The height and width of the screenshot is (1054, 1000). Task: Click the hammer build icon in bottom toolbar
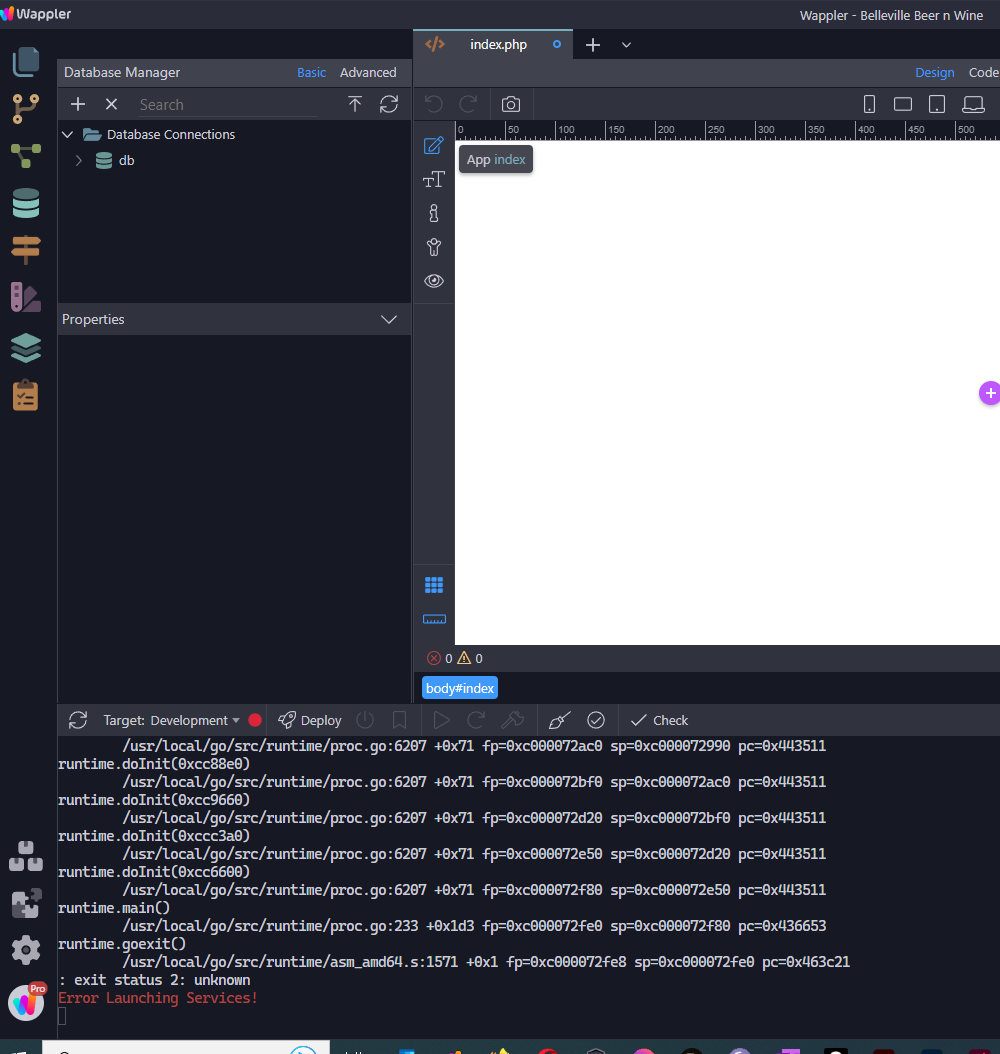513,720
